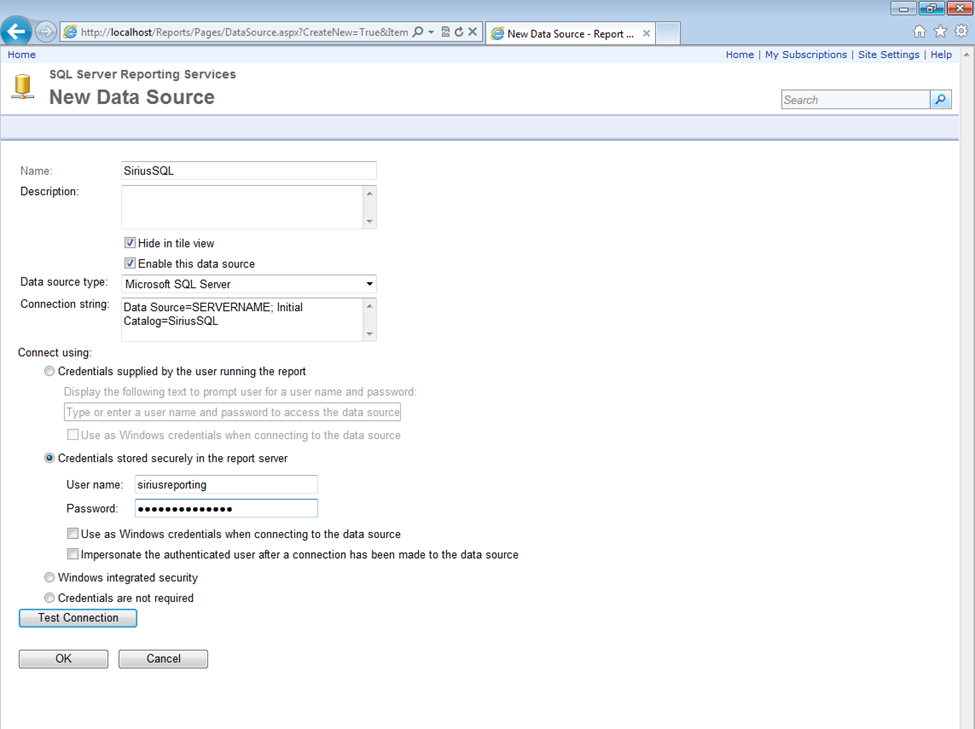
Task: Click the browser Forward arrow button
Action: (46, 32)
